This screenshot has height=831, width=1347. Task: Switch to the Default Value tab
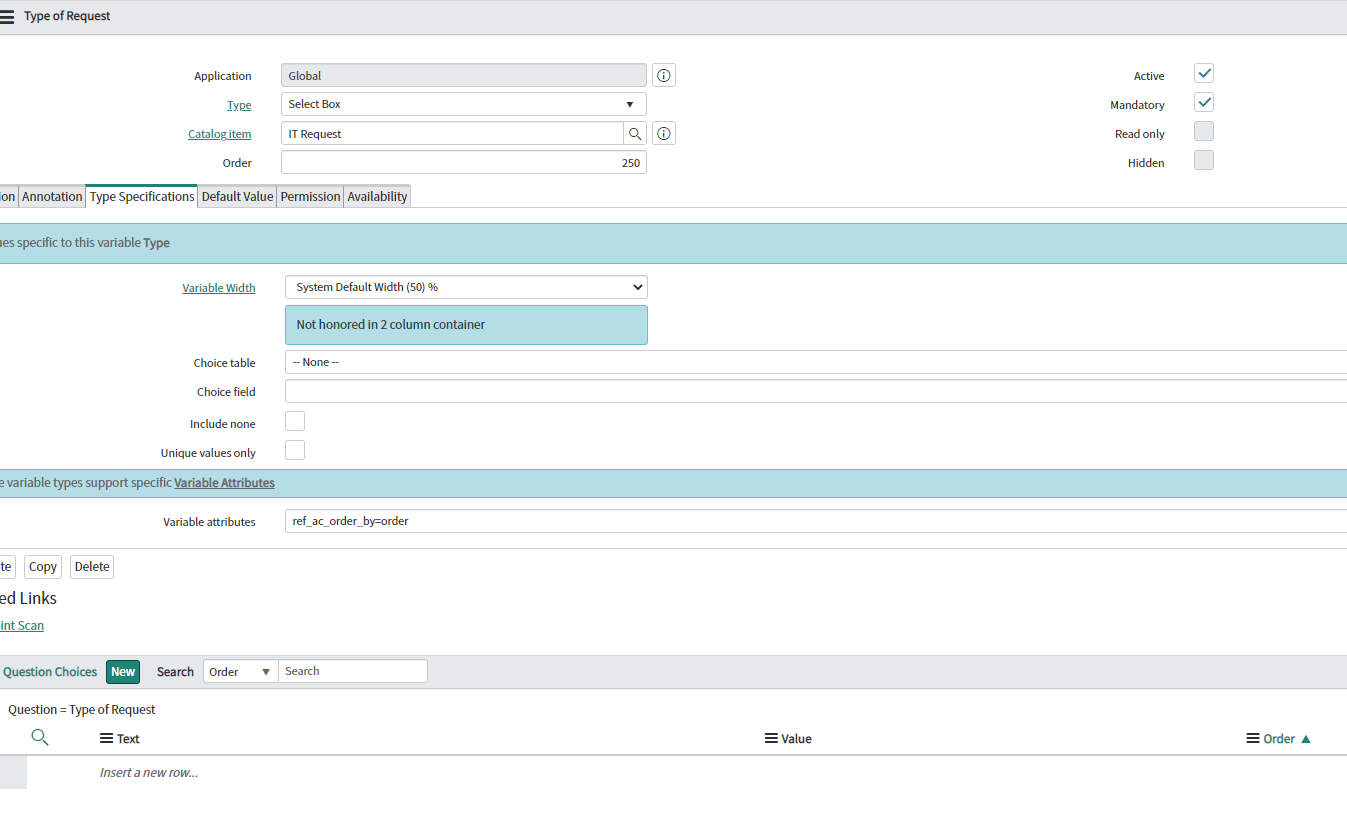[x=237, y=197]
